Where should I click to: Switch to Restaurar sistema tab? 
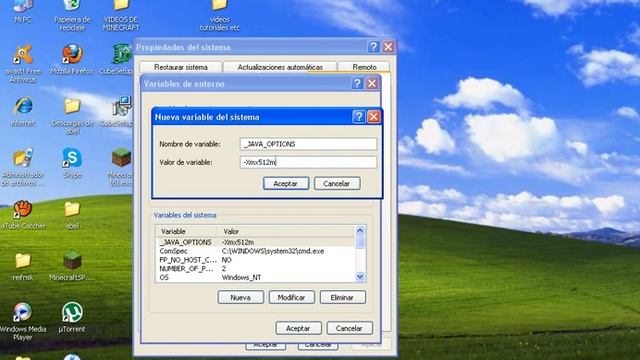point(181,67)
